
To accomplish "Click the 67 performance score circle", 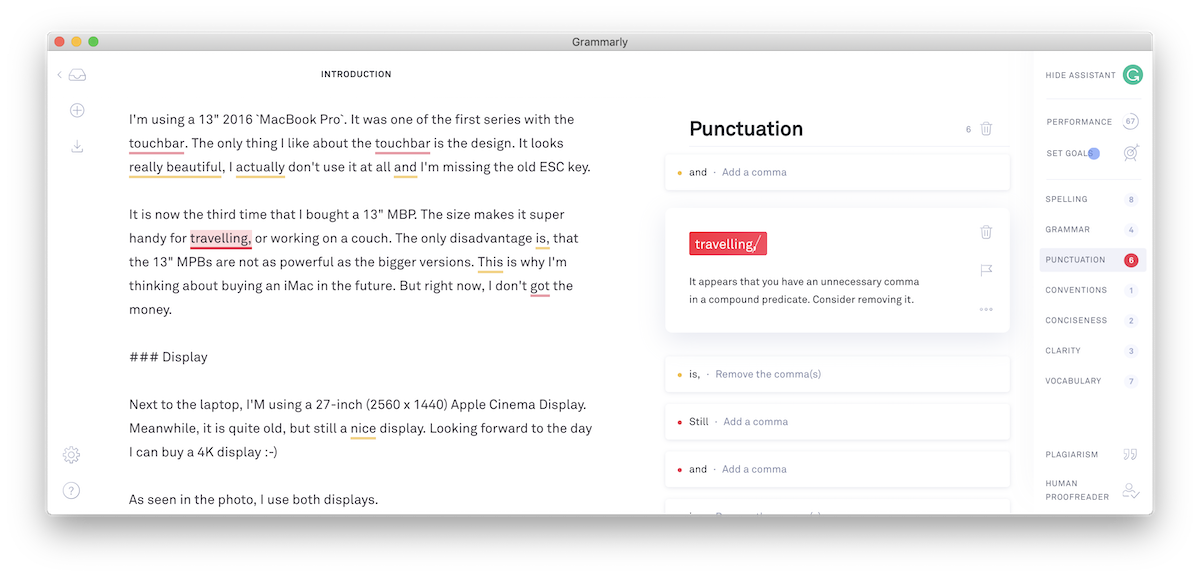I will tap(1131, 122).
